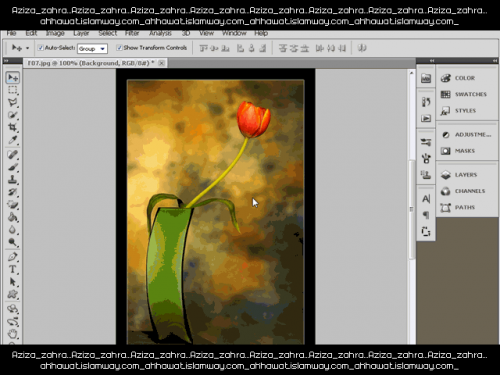Open the Edit menu
Screen dimensions: 500x375
pos(31,33)
